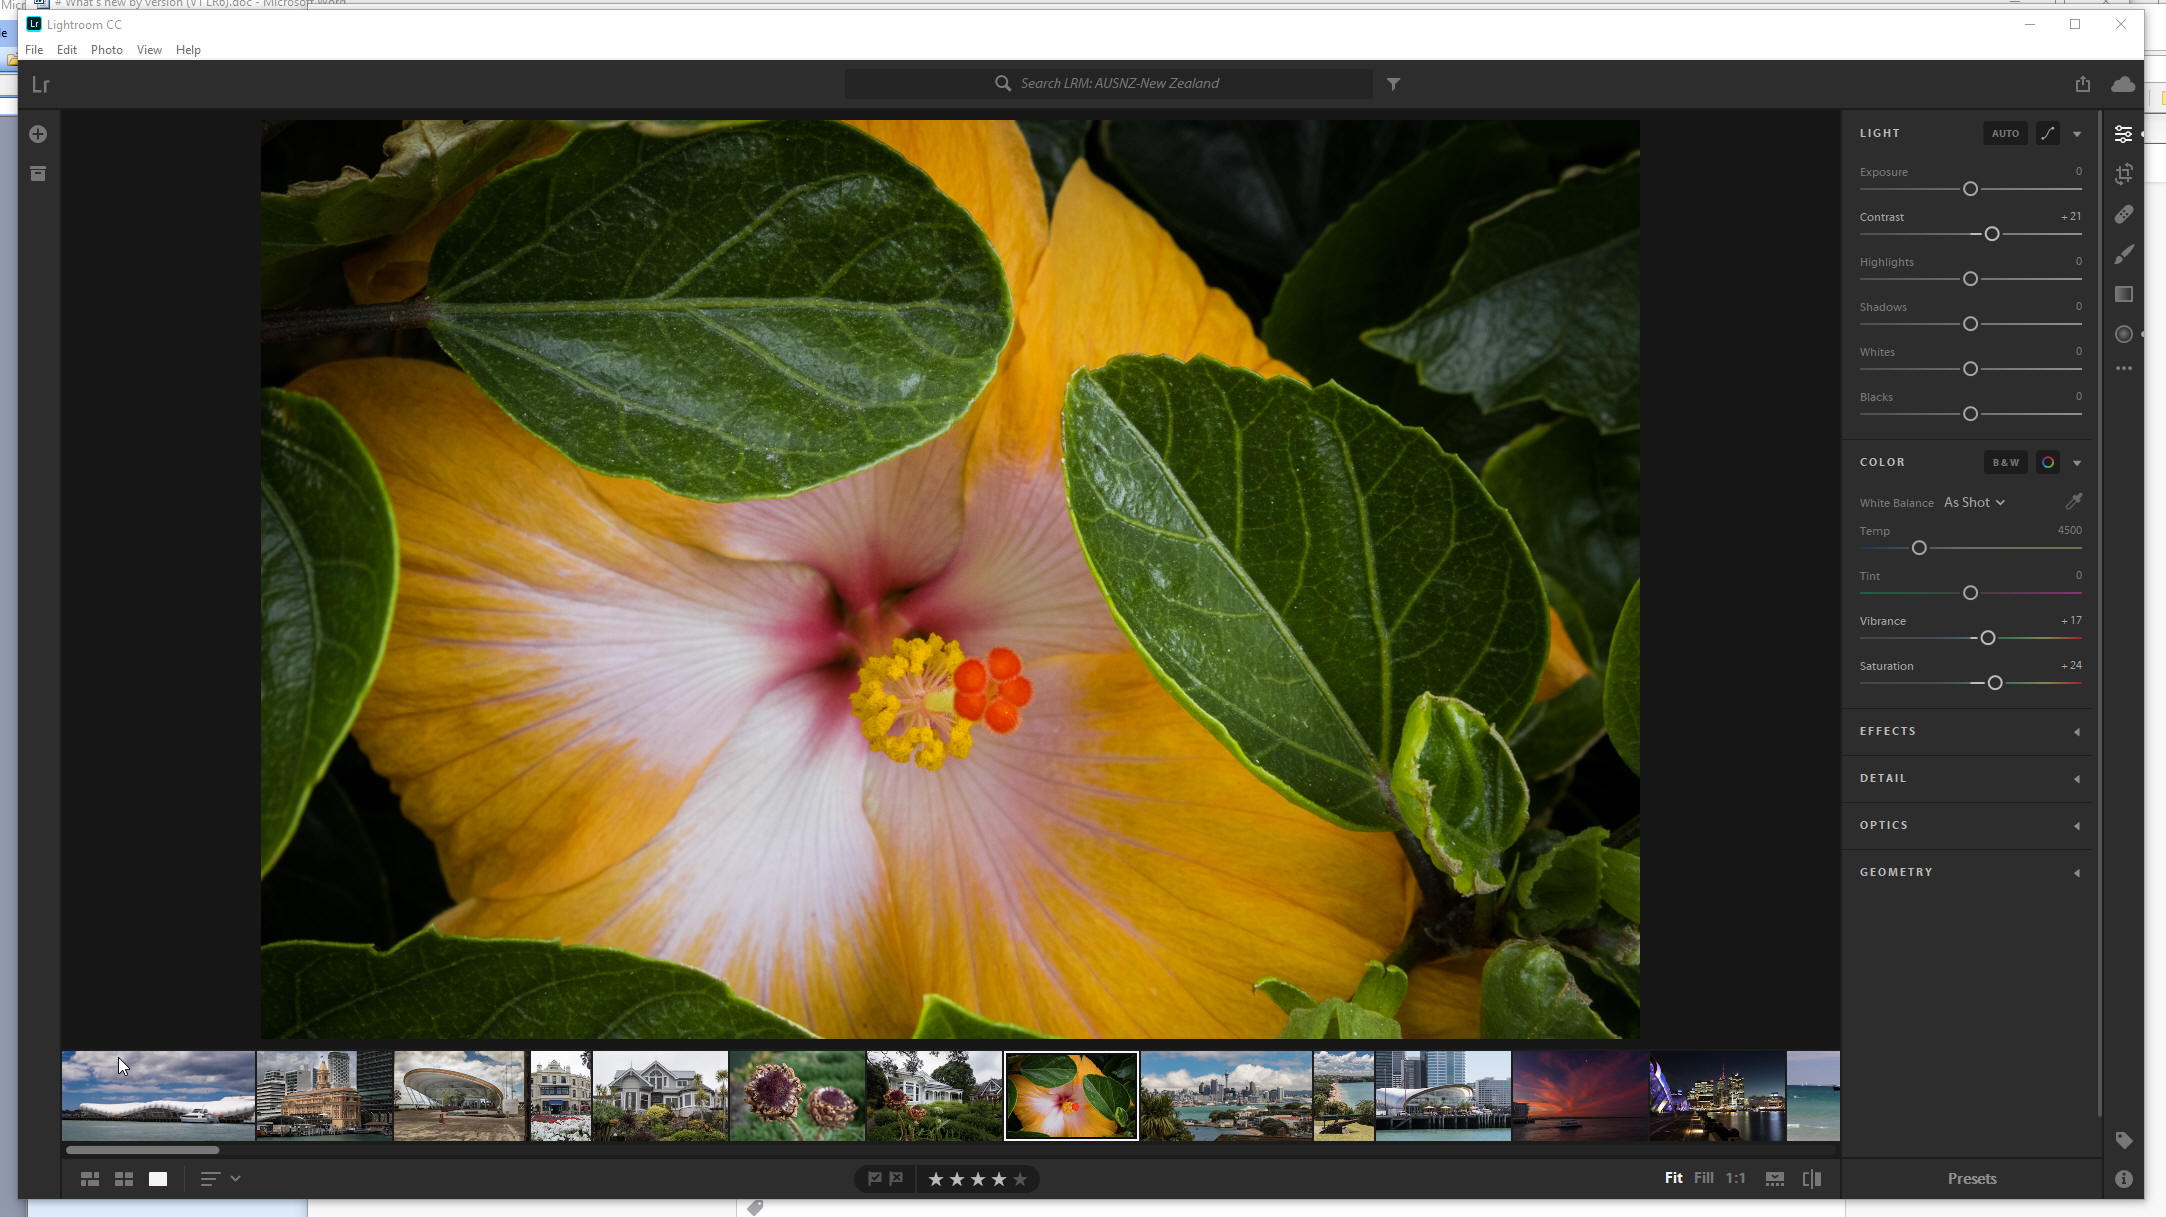The image size is (2166, 1217).
Task: Open the three-dot more options menu
Action: [x=2124, y=369]
